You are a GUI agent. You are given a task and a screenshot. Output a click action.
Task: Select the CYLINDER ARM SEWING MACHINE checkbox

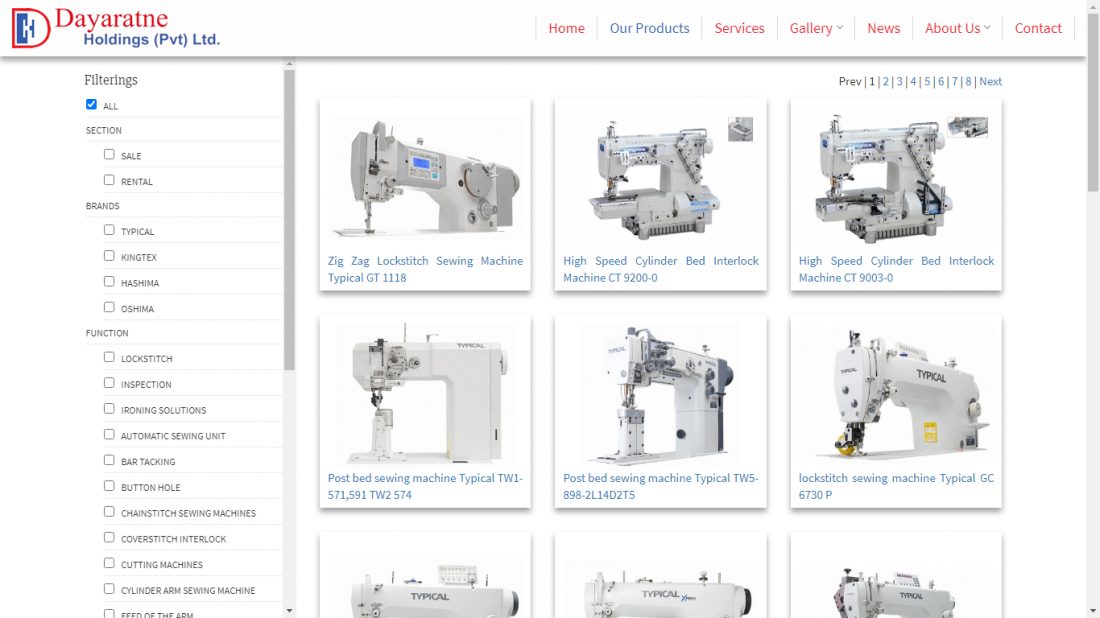coord(109,589)
